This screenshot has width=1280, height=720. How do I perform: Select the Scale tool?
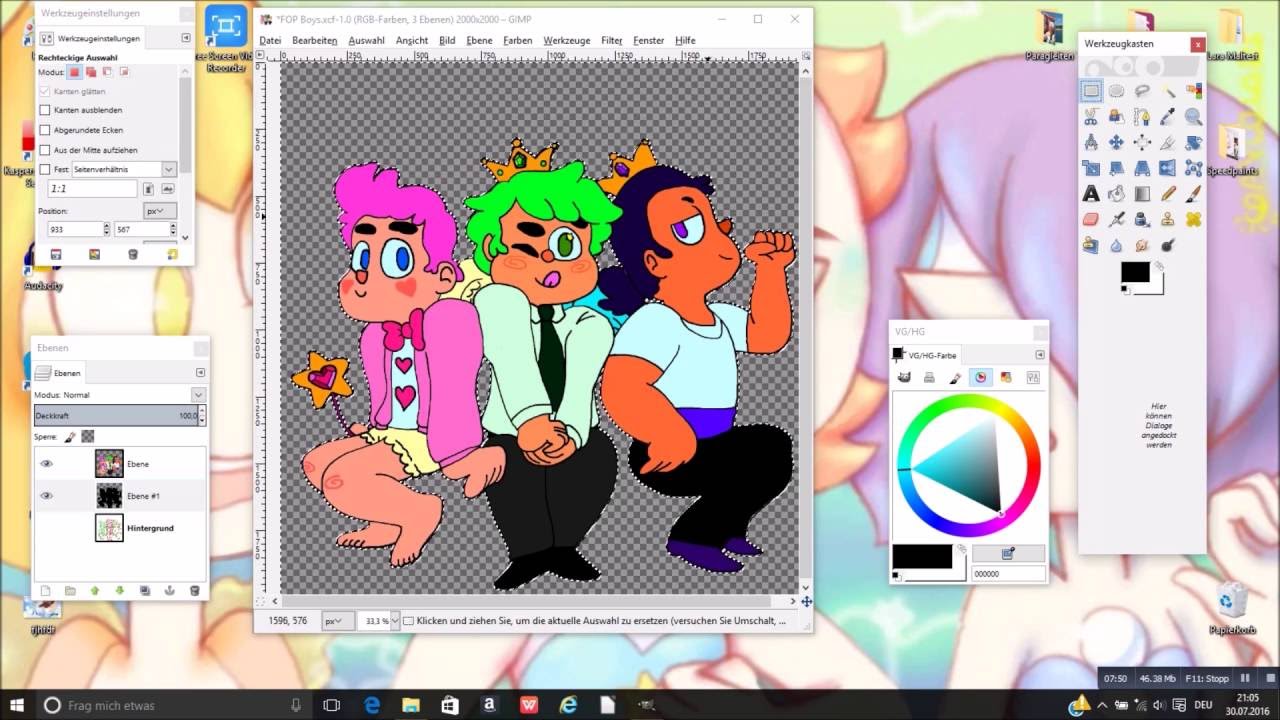click(1091, 168)
